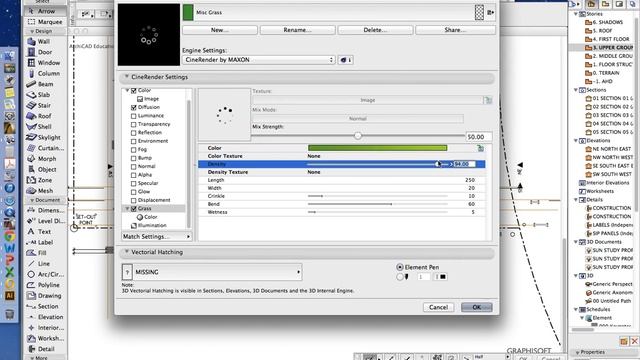
Task: Click the Delete... material button
Action: tap(376, 30)
